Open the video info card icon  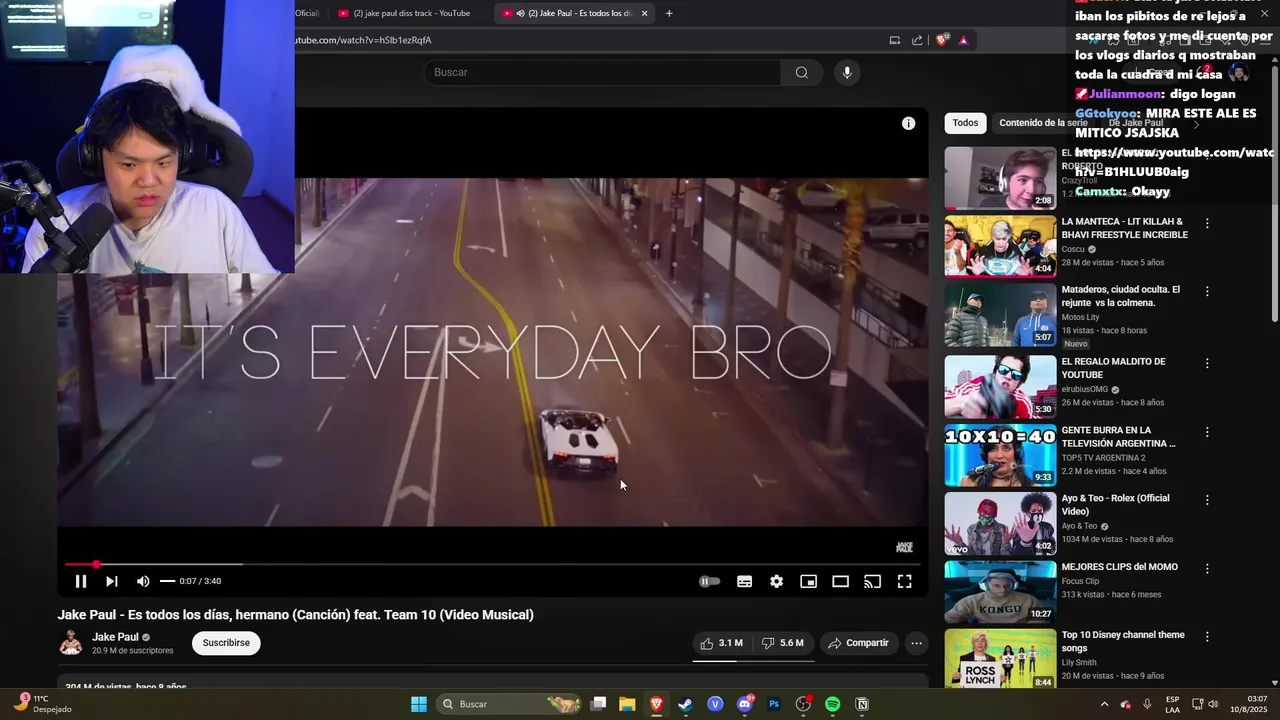pos(908,123)
